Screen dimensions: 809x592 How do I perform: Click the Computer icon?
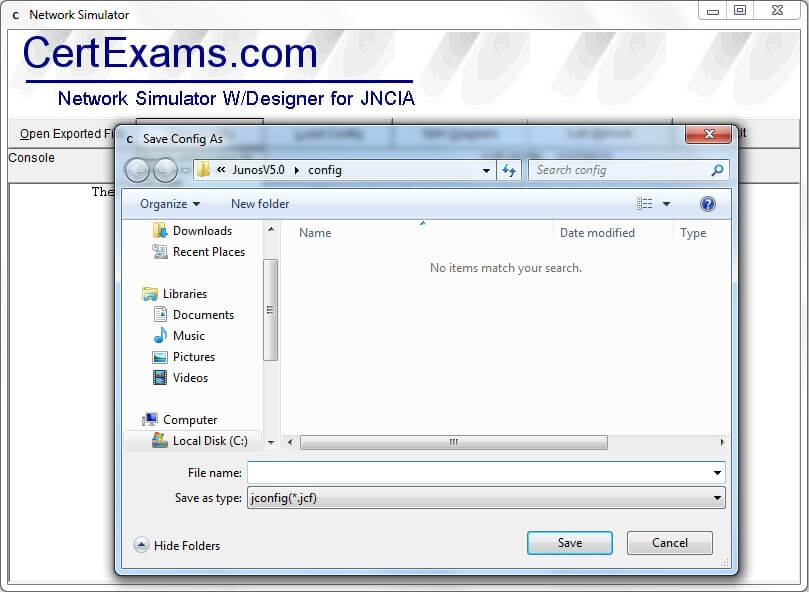pyautogui.click(x=150, y=419)
